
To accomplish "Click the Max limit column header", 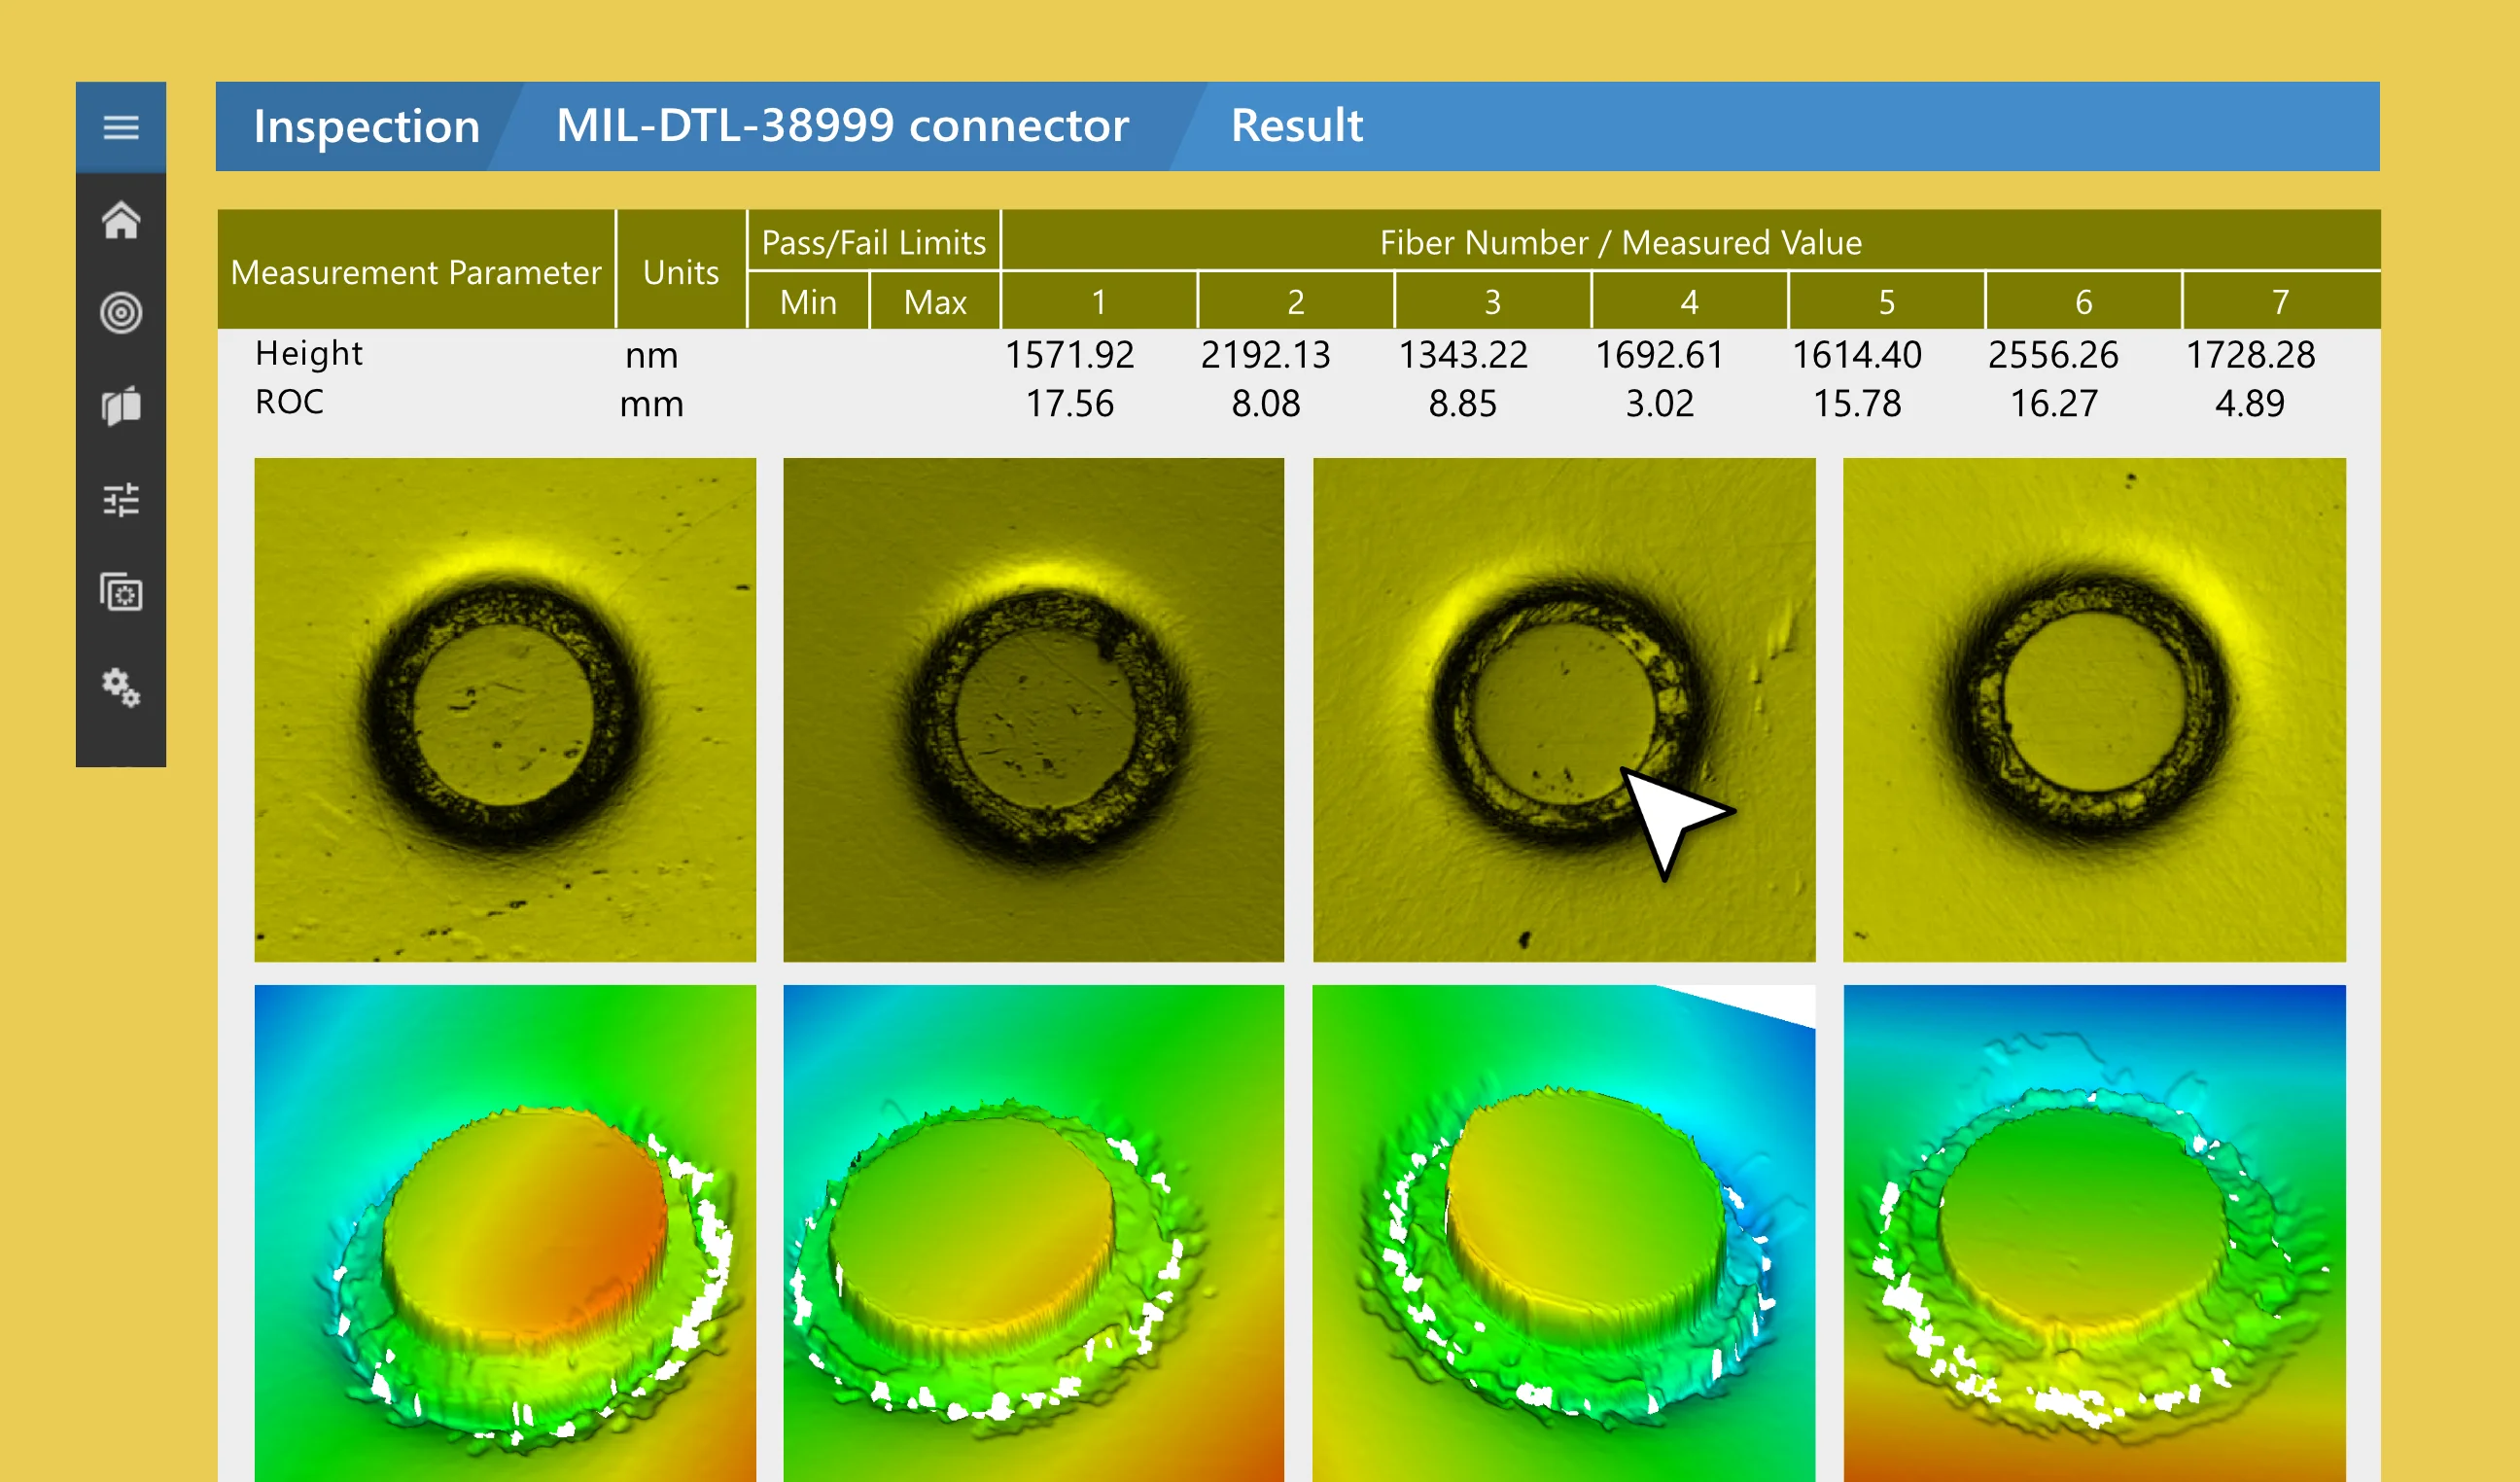I will tap(935, 301).
